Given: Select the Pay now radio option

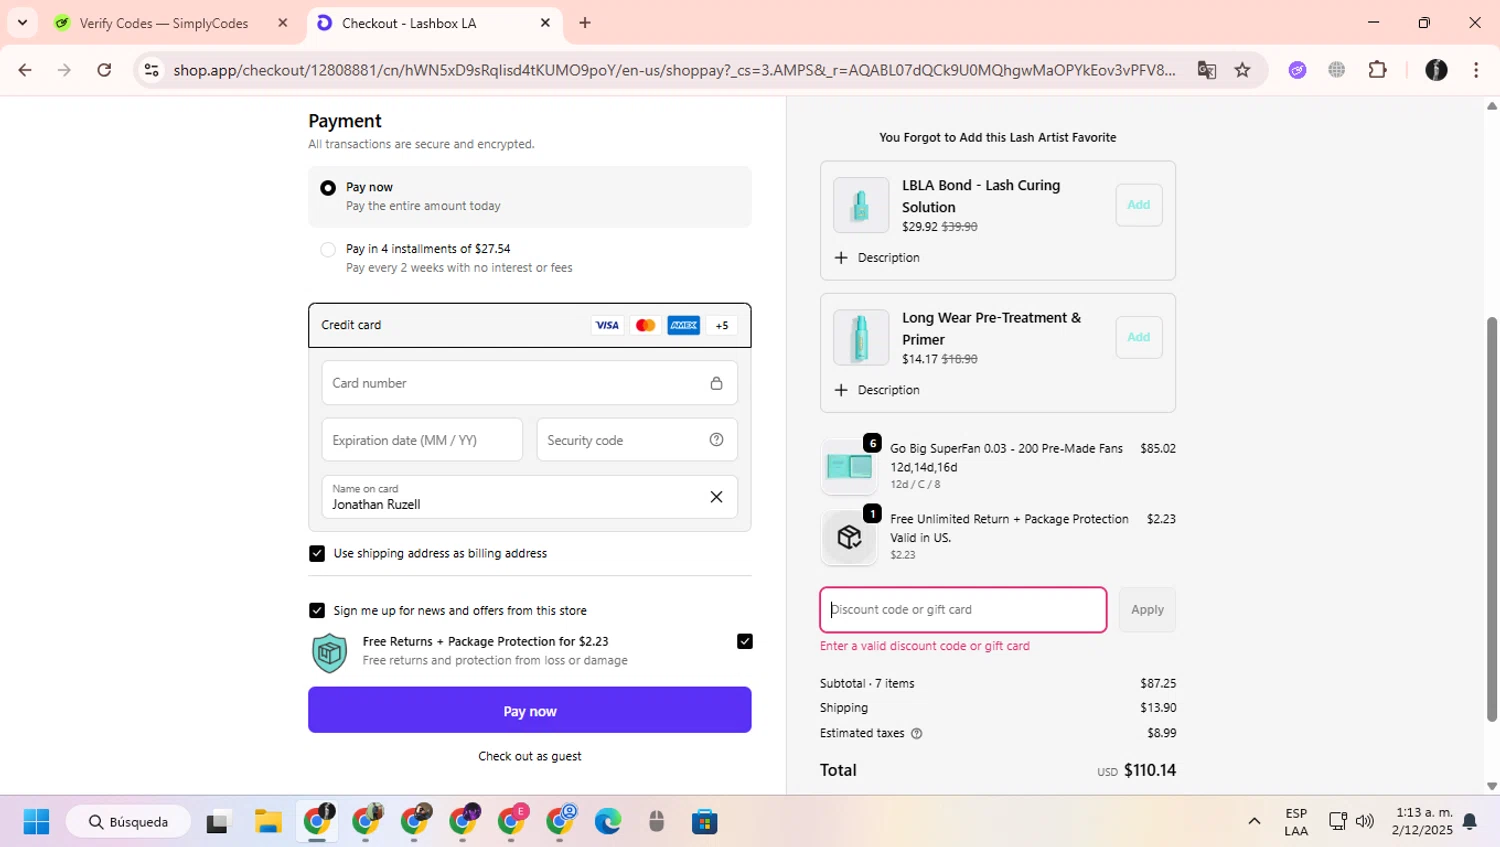Looking at the screenshot, I should [x=328, y=188].
